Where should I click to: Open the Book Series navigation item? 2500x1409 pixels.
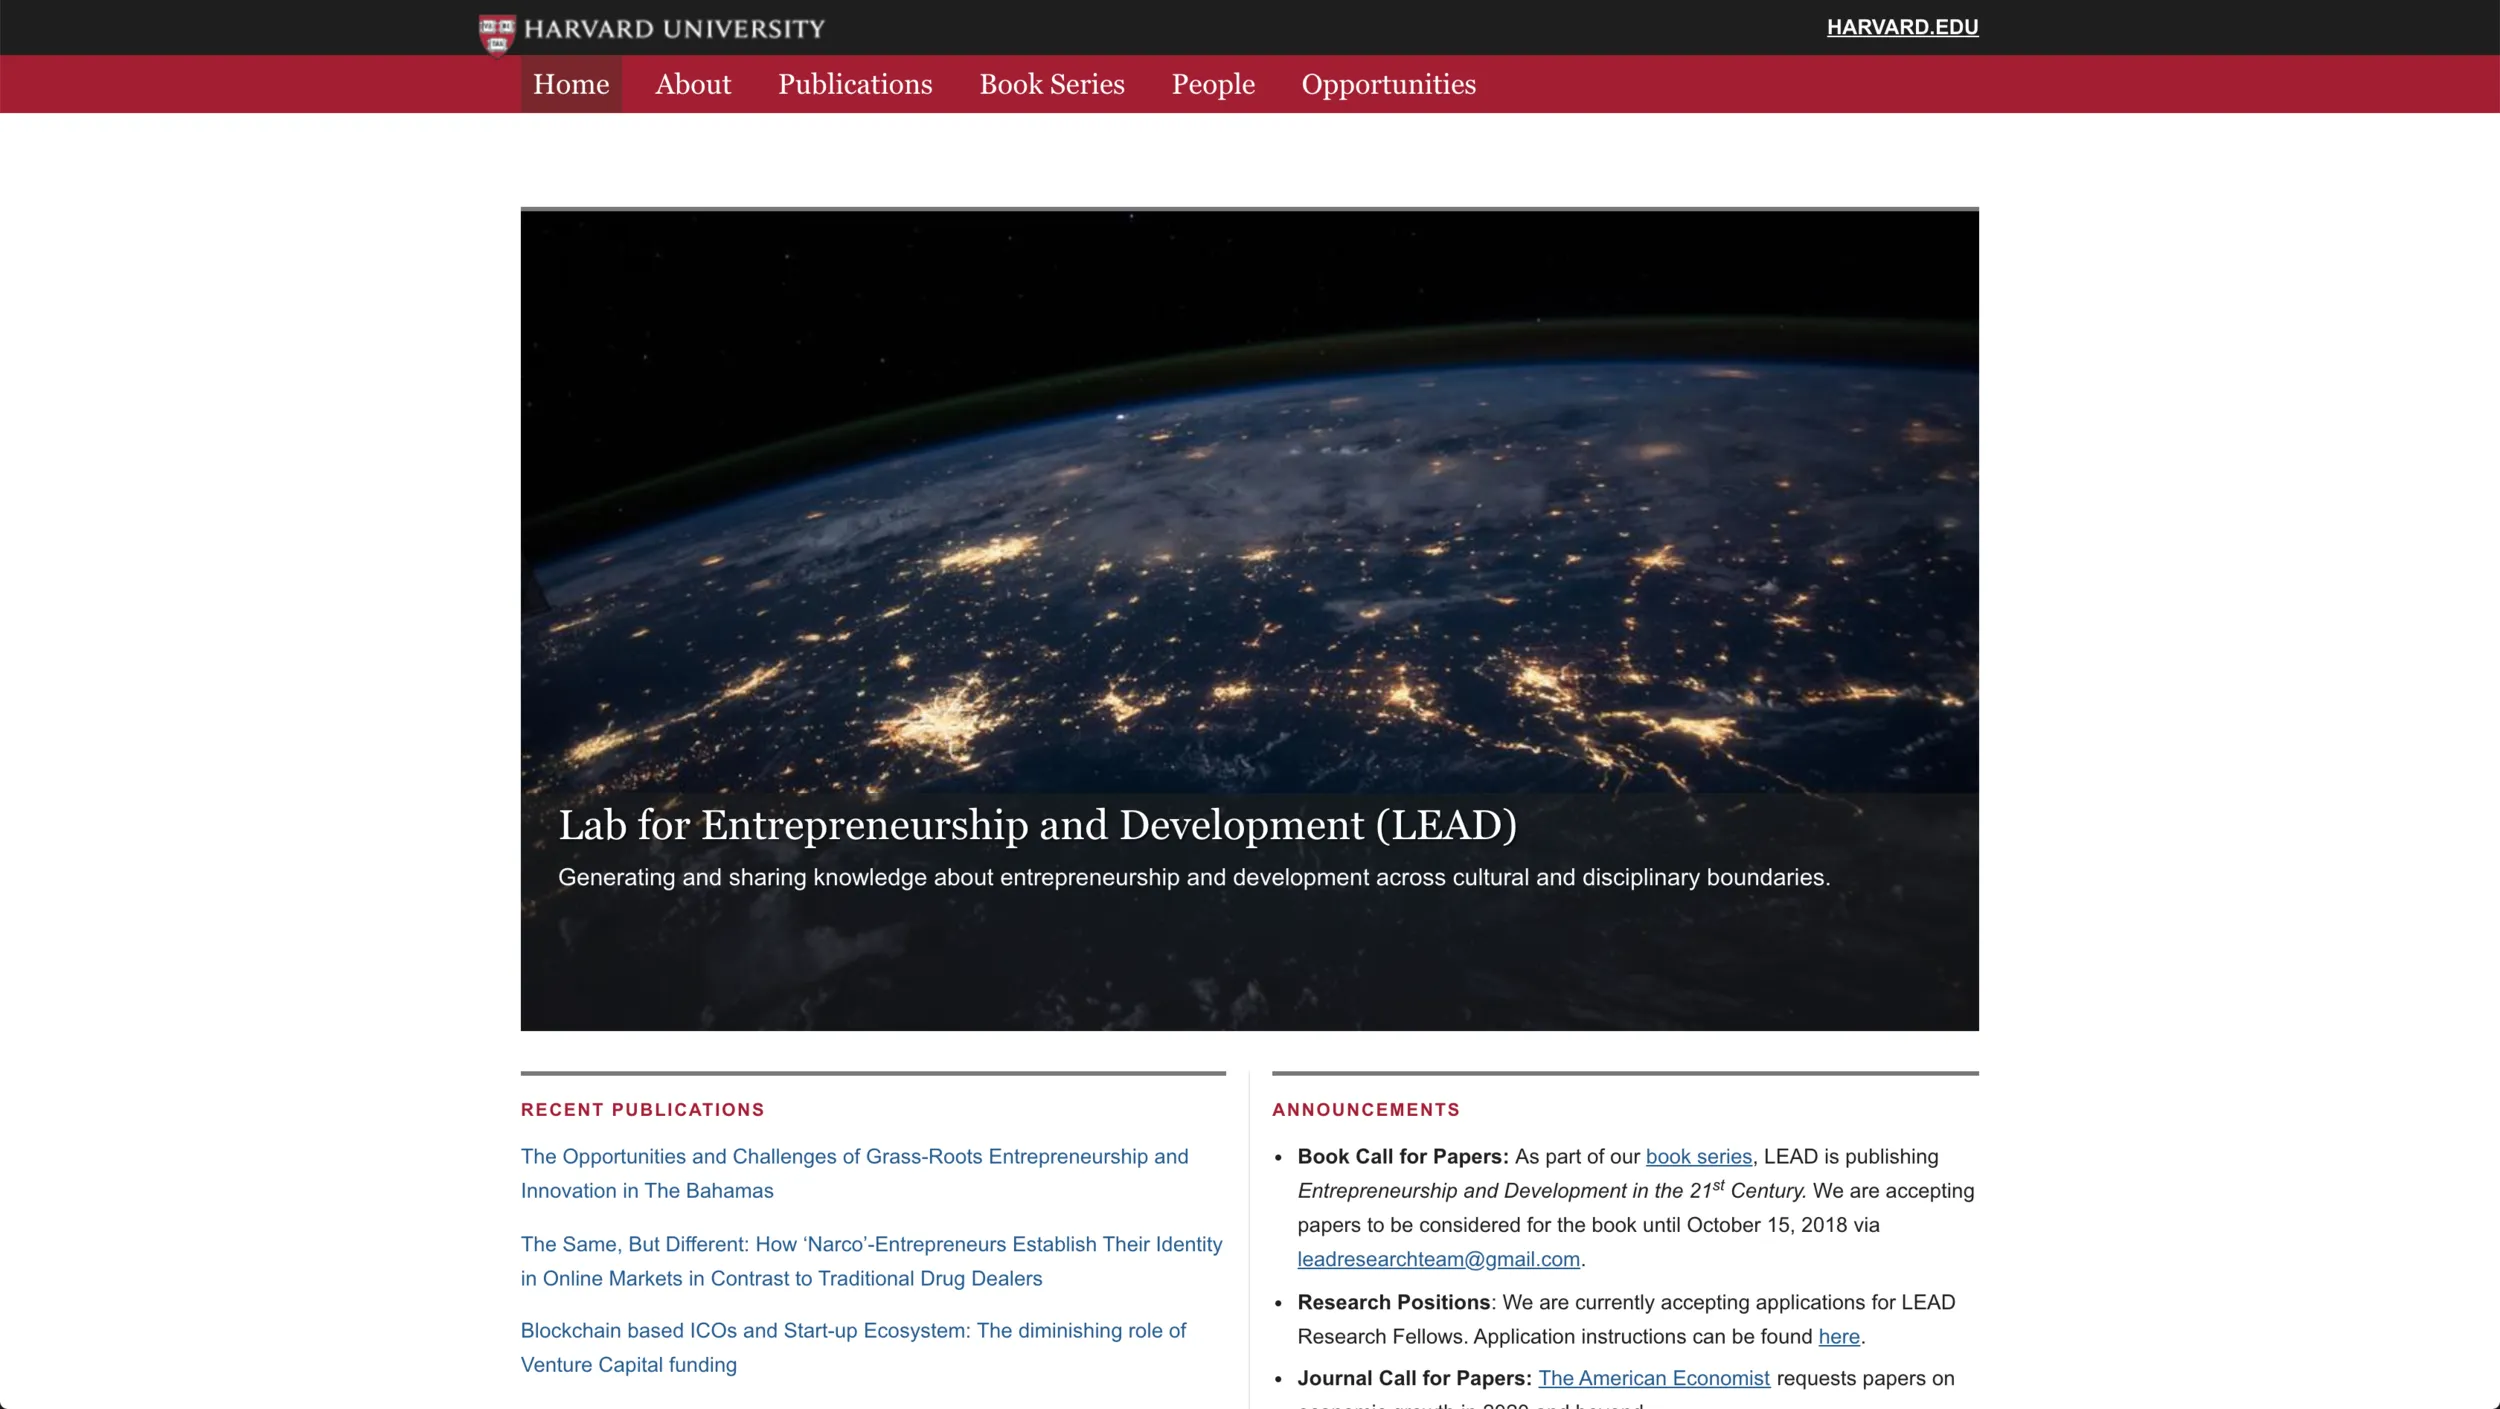(x=1051, y=84)
